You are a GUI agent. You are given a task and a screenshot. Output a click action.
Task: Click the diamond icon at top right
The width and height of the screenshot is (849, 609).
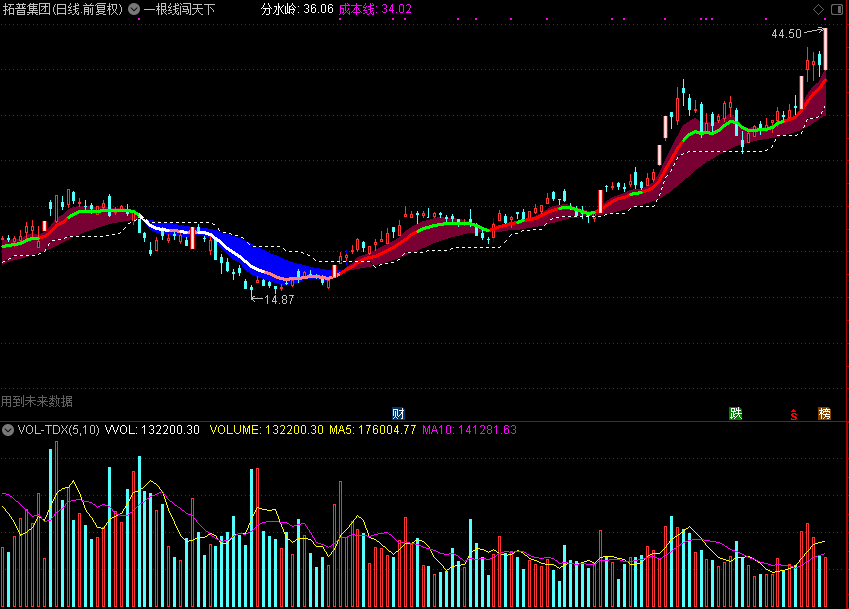[818, 9]
